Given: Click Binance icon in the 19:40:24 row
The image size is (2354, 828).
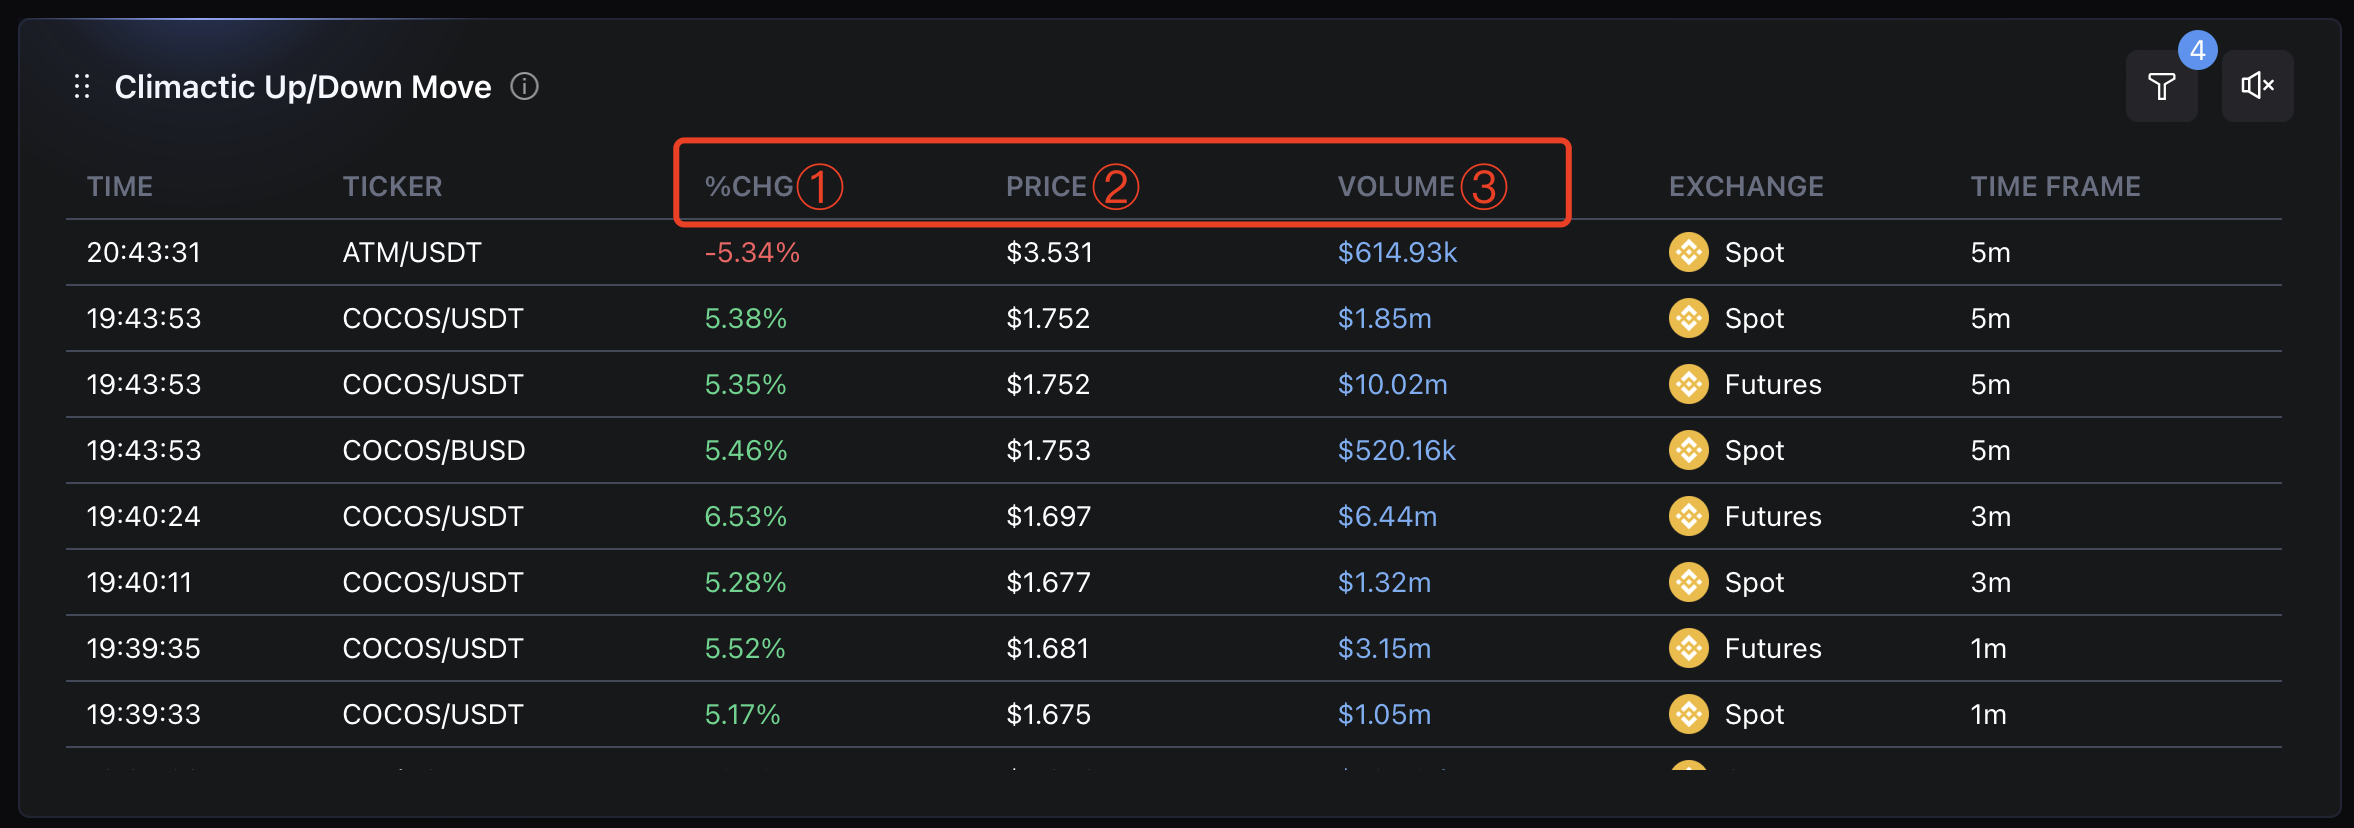Looking at the screenshot, I should pos(1688,516).
